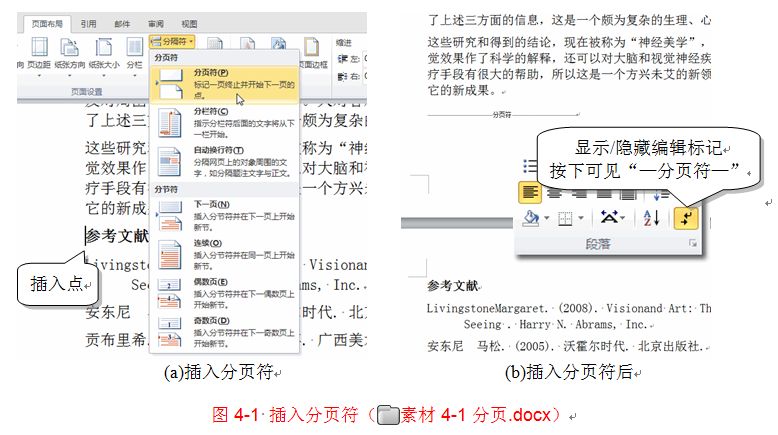Screen dimensions: 778x435
Task: Click the caption (a)插入分页符
Action: click(x=219, y=372)
